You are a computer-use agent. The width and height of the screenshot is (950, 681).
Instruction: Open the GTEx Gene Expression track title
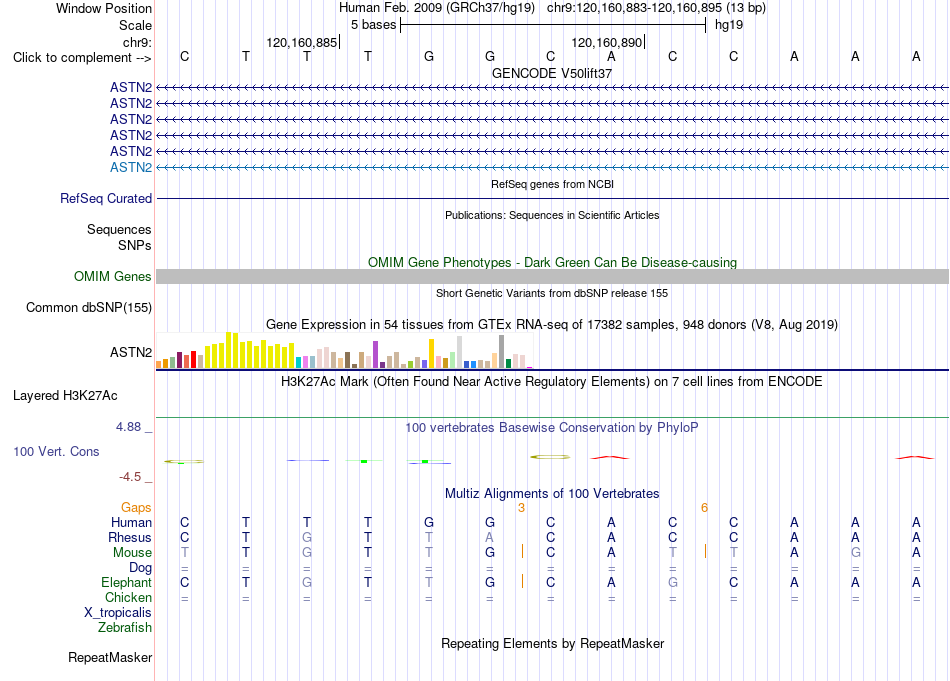(x=552, y=325)
